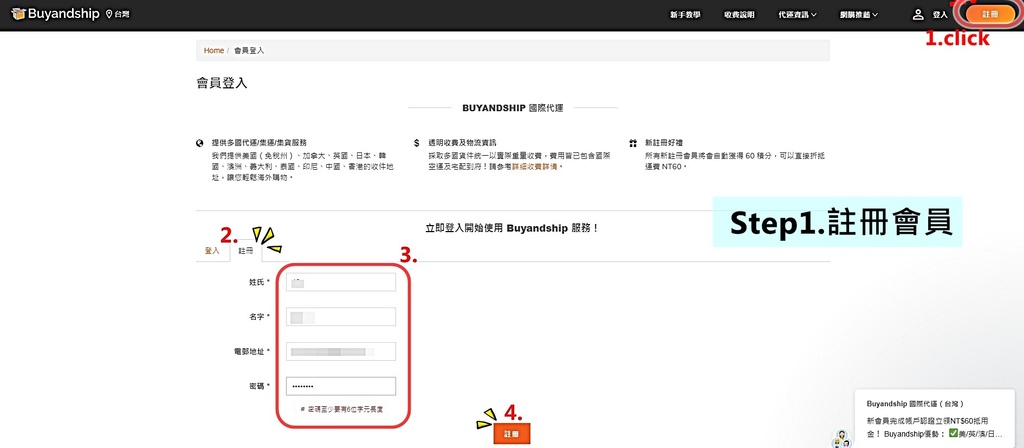1024x448 pixels.
Task: Click the 新註冊好禮 heading text
Action: 665,142
